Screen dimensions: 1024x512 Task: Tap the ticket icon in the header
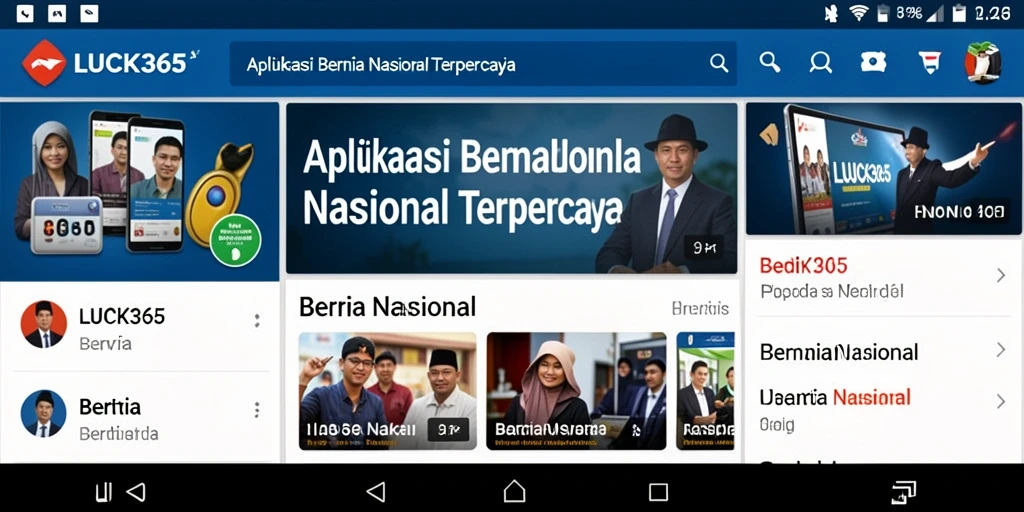(873, 62)
